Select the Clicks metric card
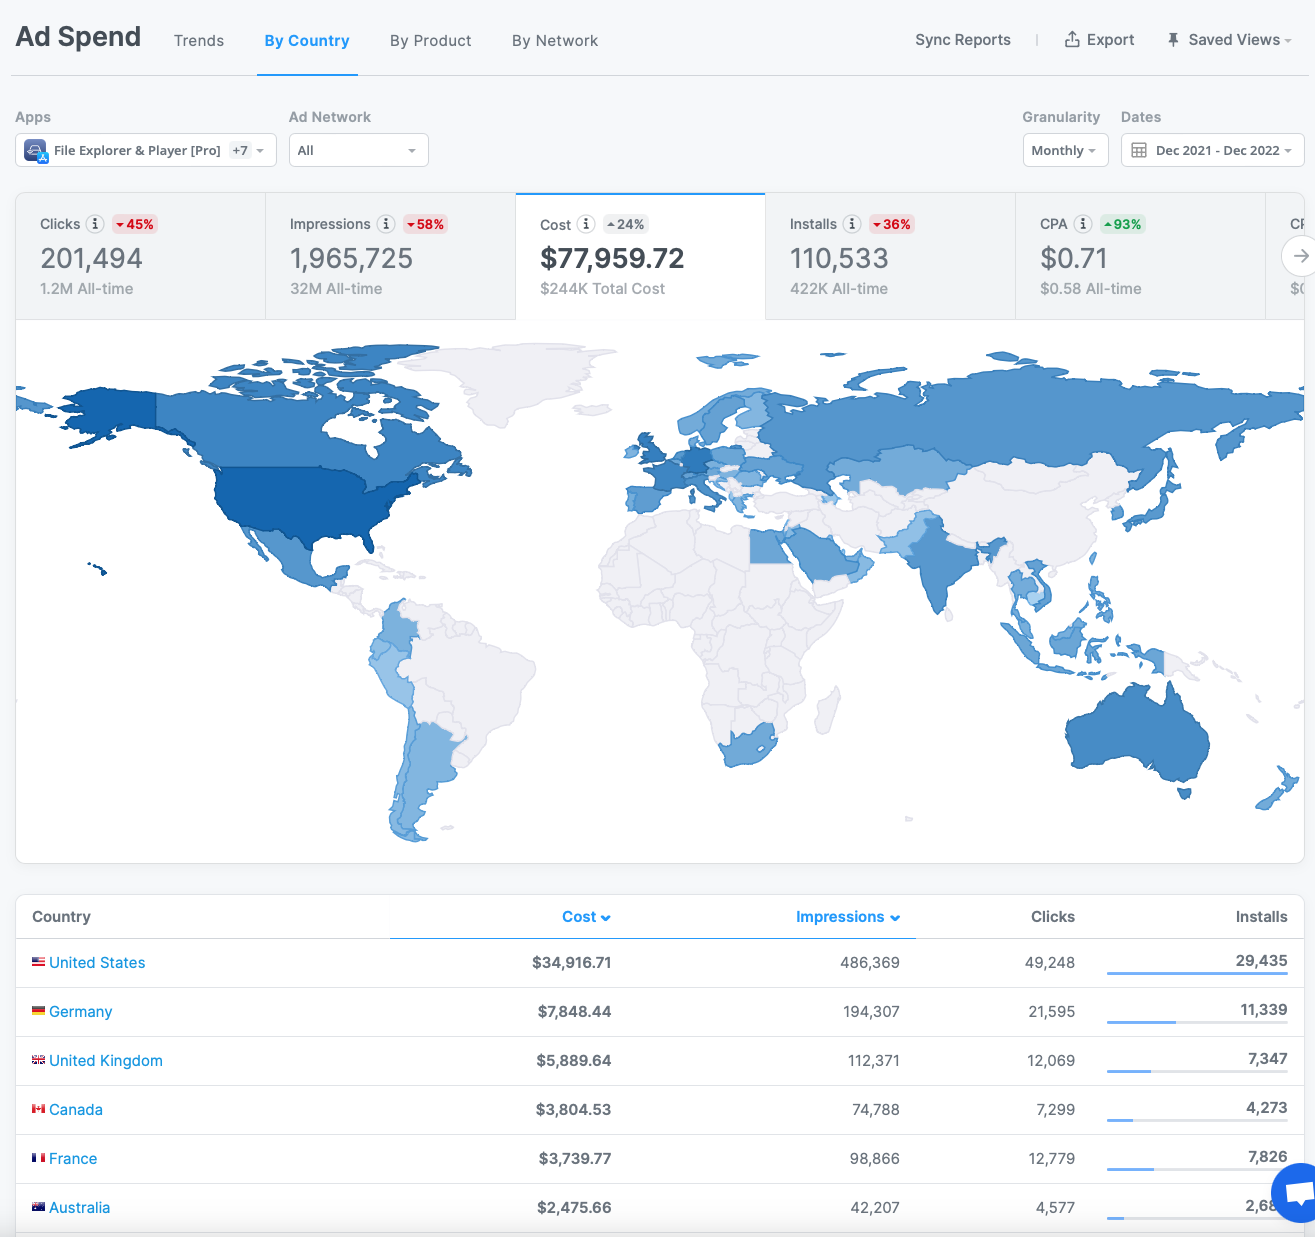 (140, 256)
